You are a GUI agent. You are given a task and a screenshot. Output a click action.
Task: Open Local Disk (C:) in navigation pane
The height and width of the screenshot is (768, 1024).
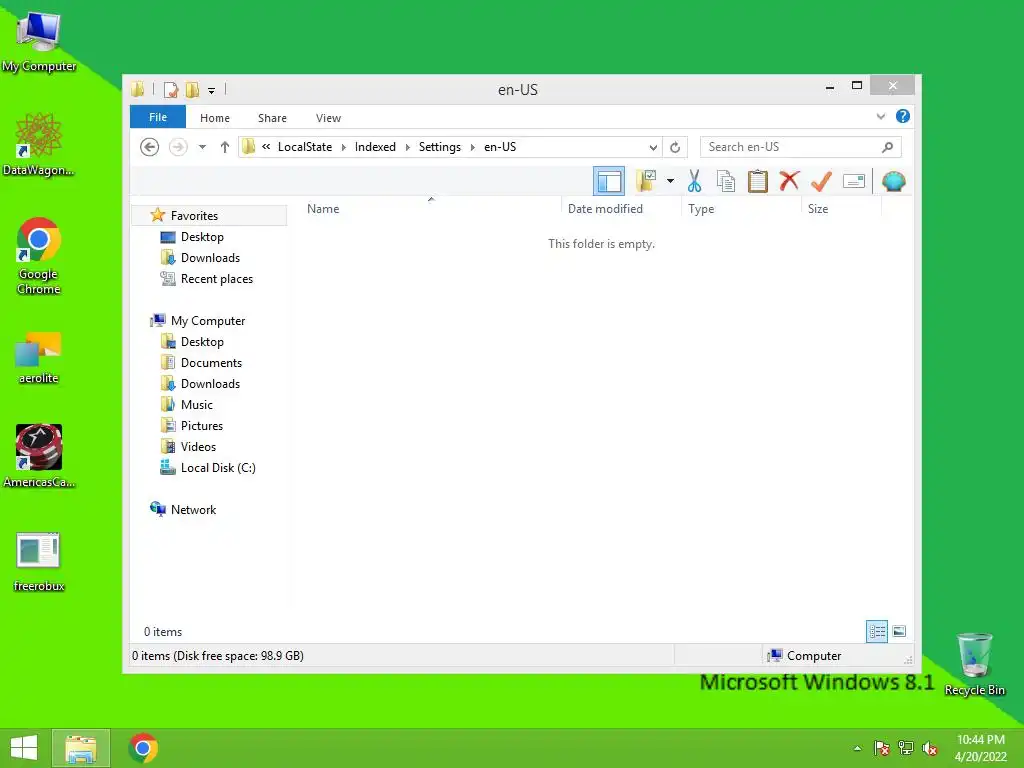click(218, 468)
